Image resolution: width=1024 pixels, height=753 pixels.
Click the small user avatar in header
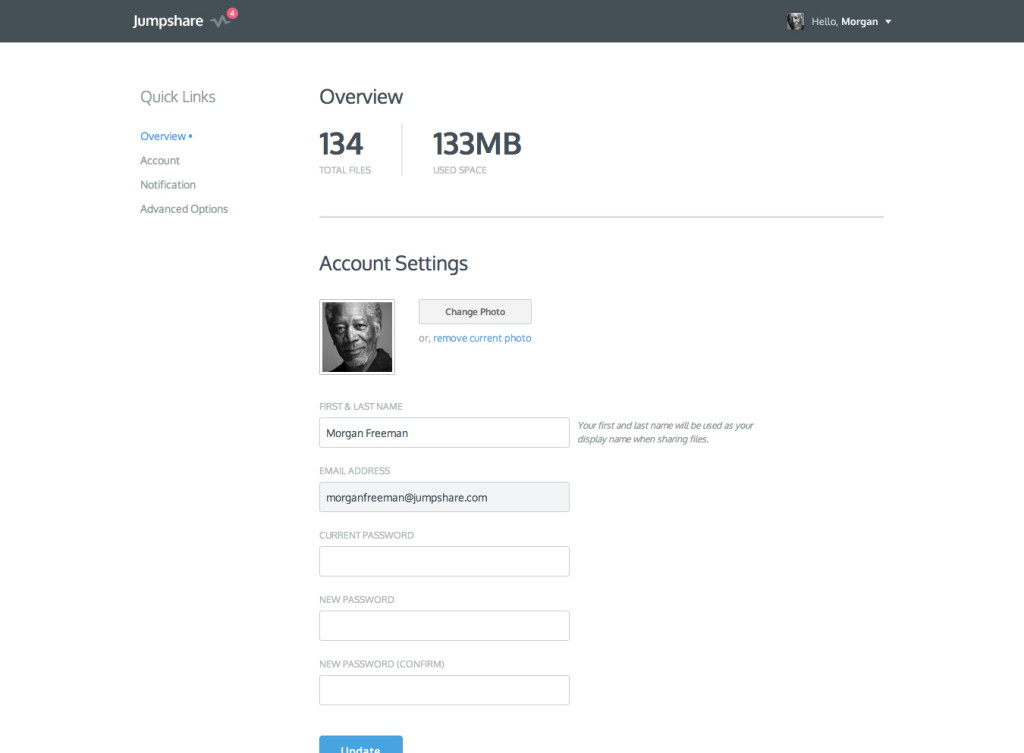(795, 21)
